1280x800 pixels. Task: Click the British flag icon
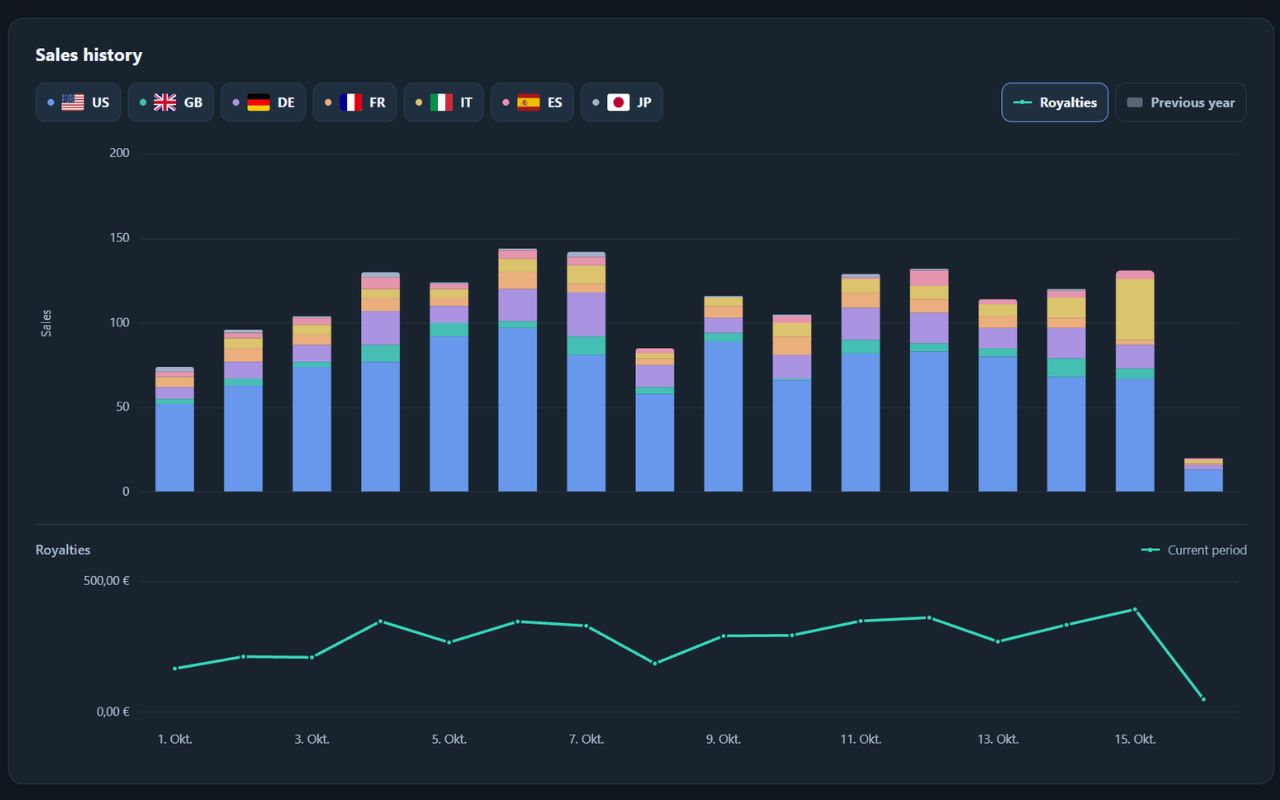click(x=165, y=102)
